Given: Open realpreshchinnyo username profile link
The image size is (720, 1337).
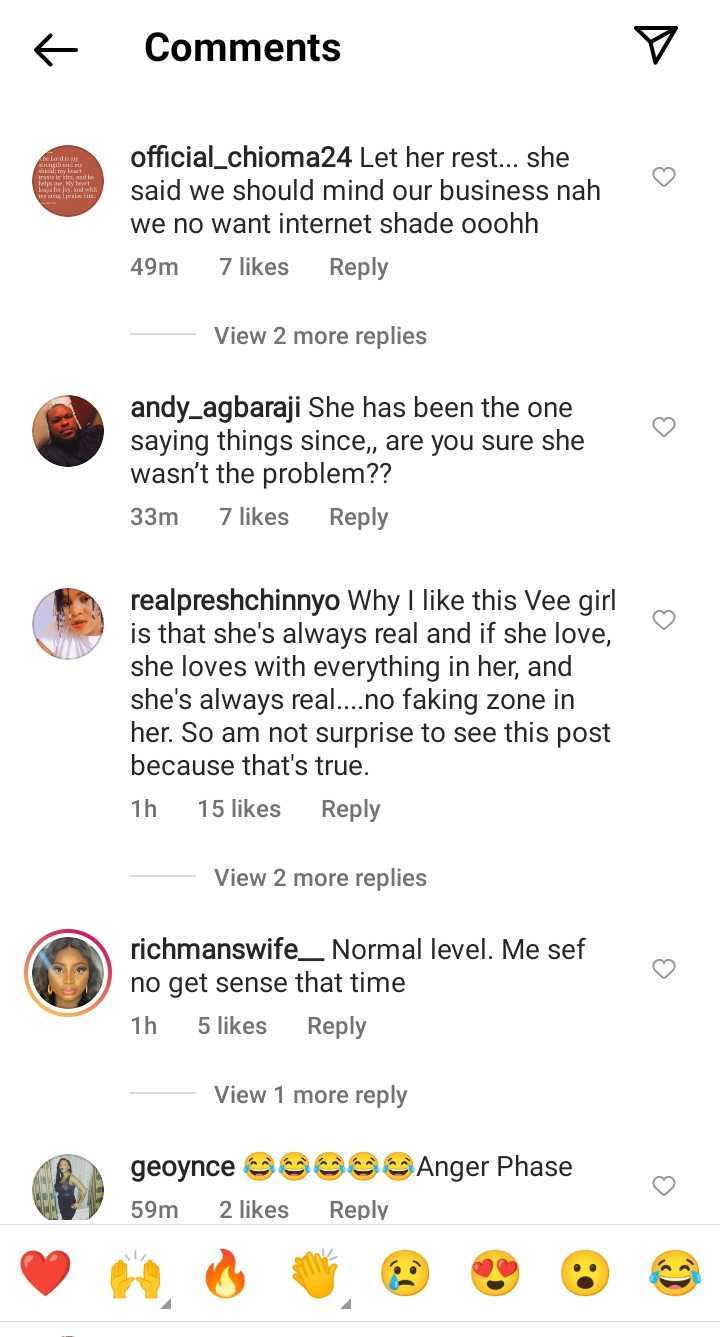Looking at the screenshot, I should 235,601.
